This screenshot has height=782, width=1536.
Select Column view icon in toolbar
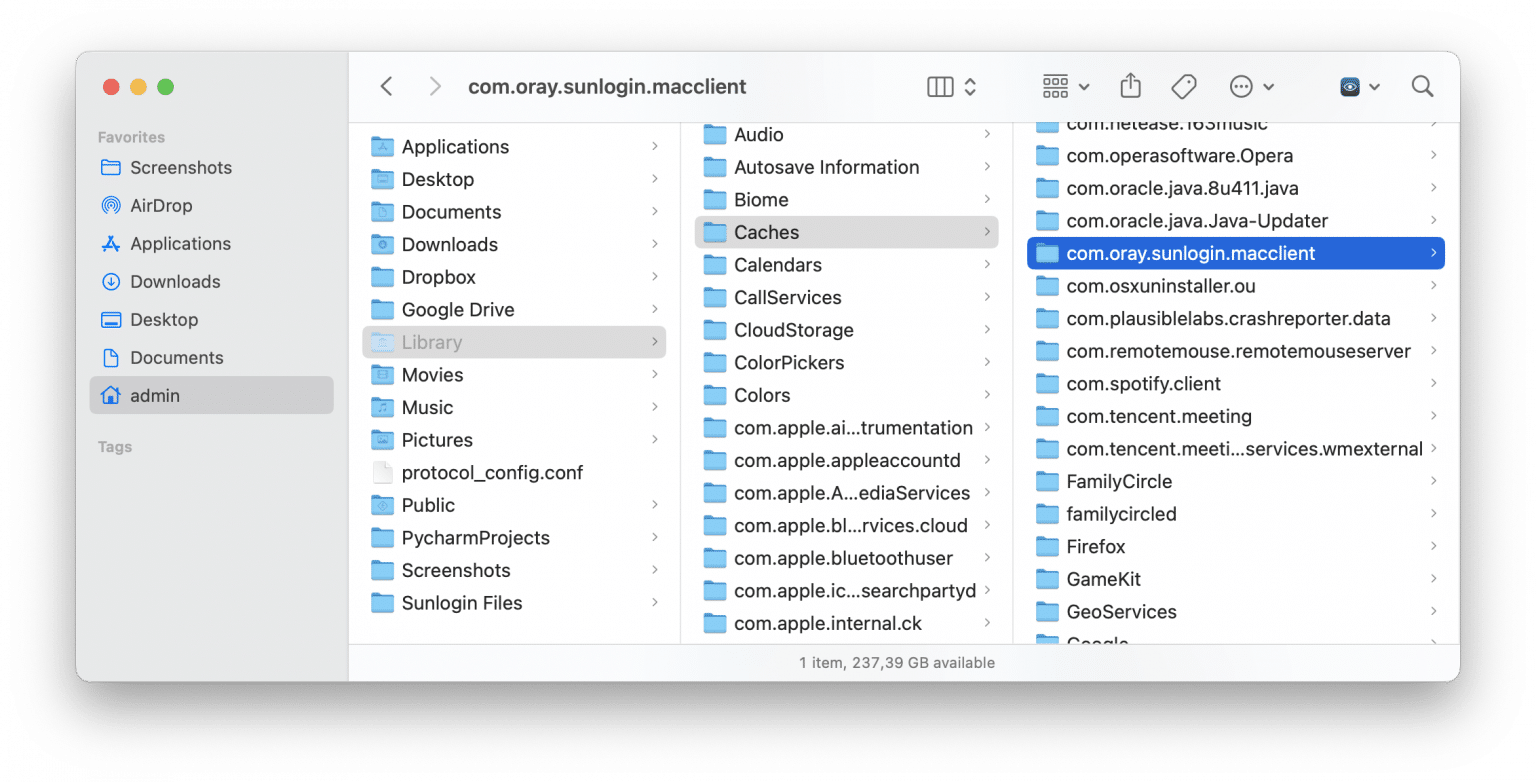pyautogui.click(x=941, y=86)
